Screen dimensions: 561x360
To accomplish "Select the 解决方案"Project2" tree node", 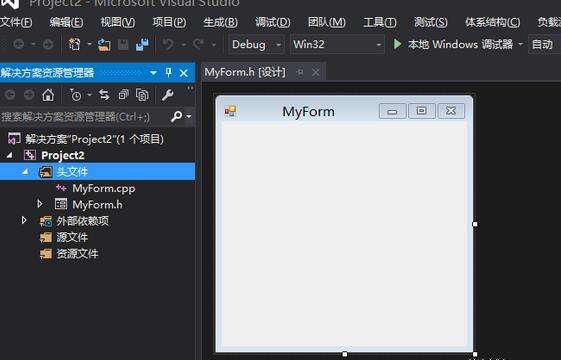I will coord(94,139).
